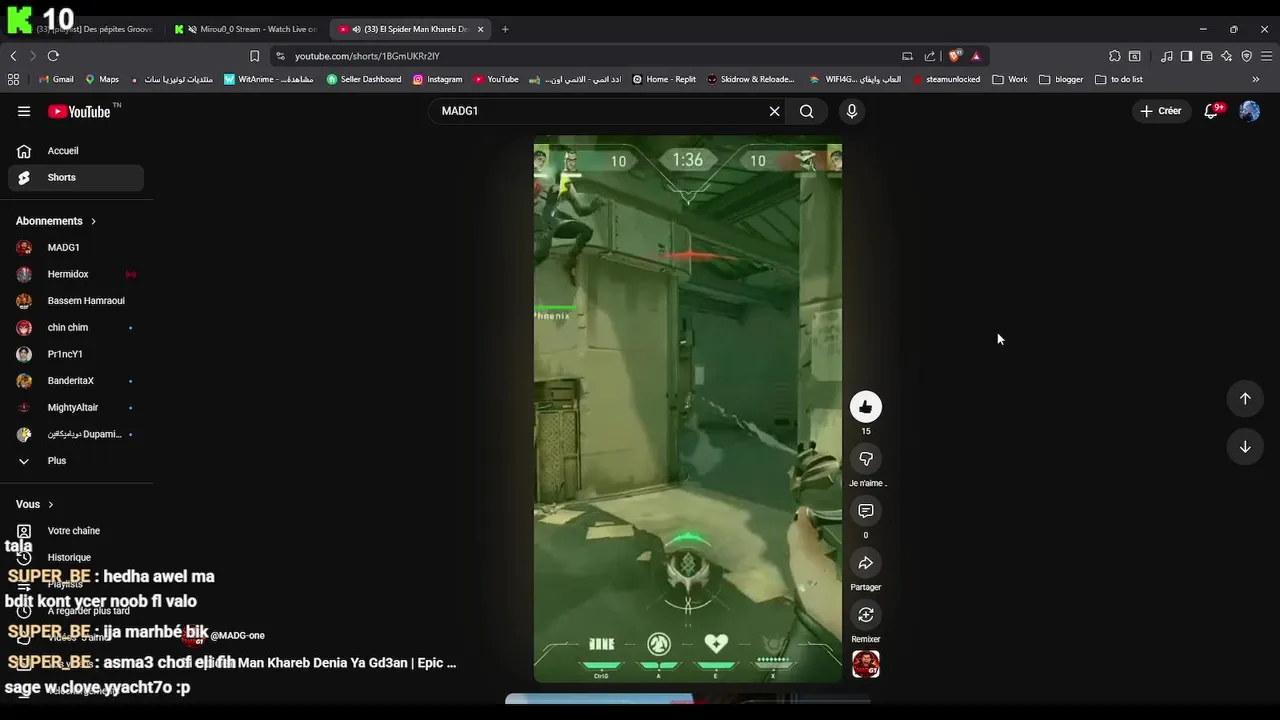The height and width of the screenshot is (720, 1280).
Task: Dislike the short with thumbs down
Action: point(866,459)
